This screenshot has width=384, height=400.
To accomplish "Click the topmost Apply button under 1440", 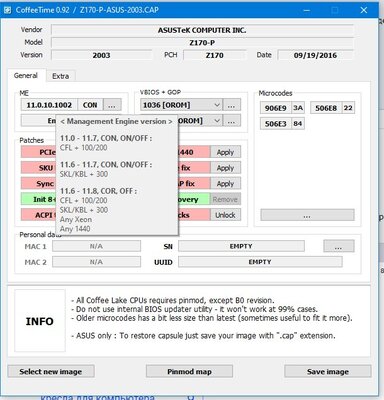I will point(225,152).
